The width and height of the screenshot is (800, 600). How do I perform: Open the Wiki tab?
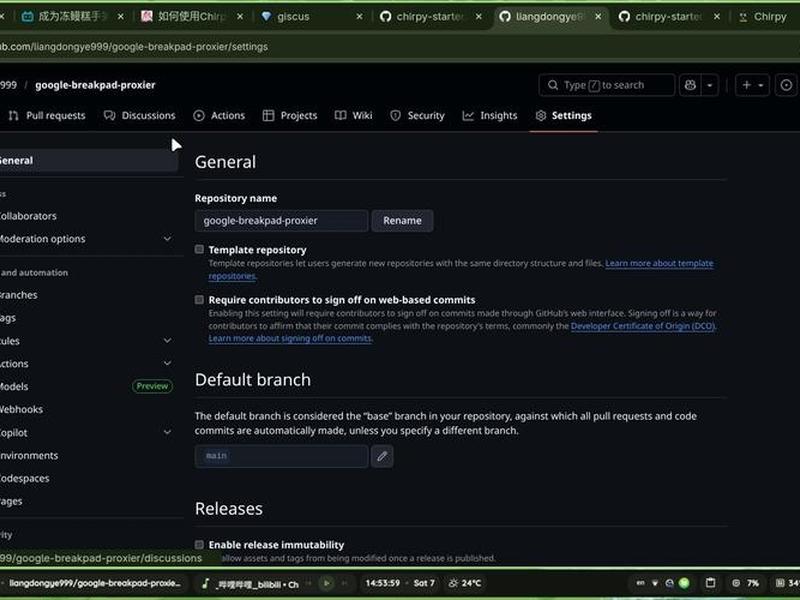point(354,116)
